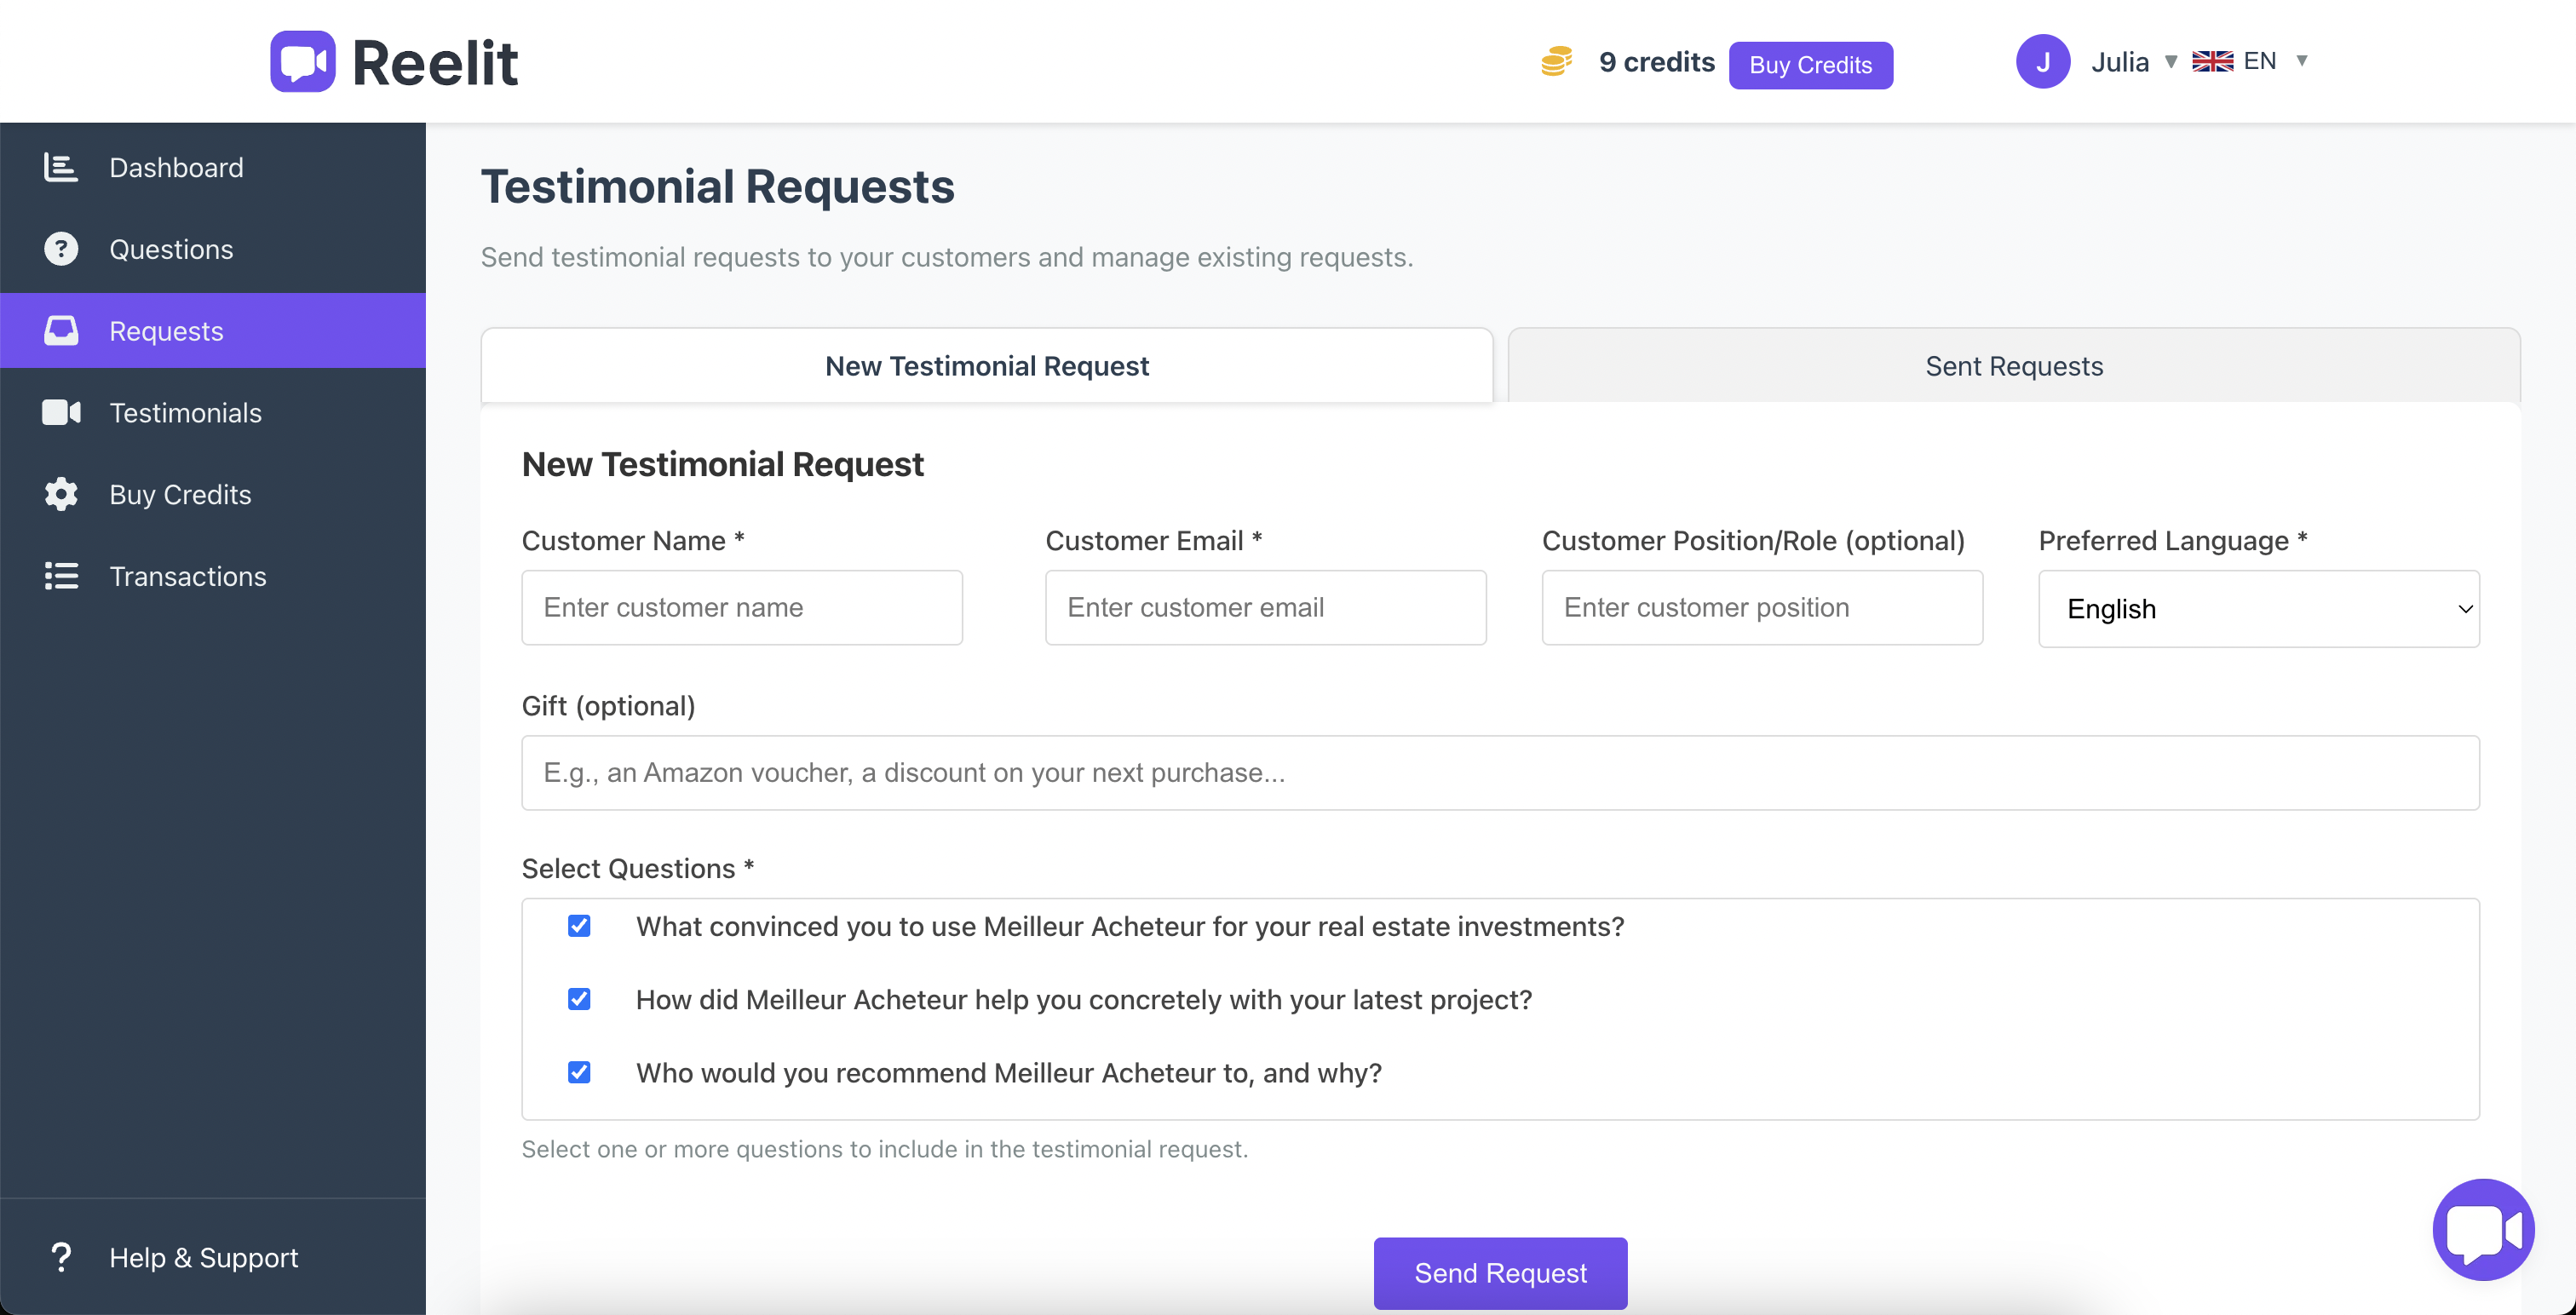Click the Questions question-mark icon

point(61,249)
